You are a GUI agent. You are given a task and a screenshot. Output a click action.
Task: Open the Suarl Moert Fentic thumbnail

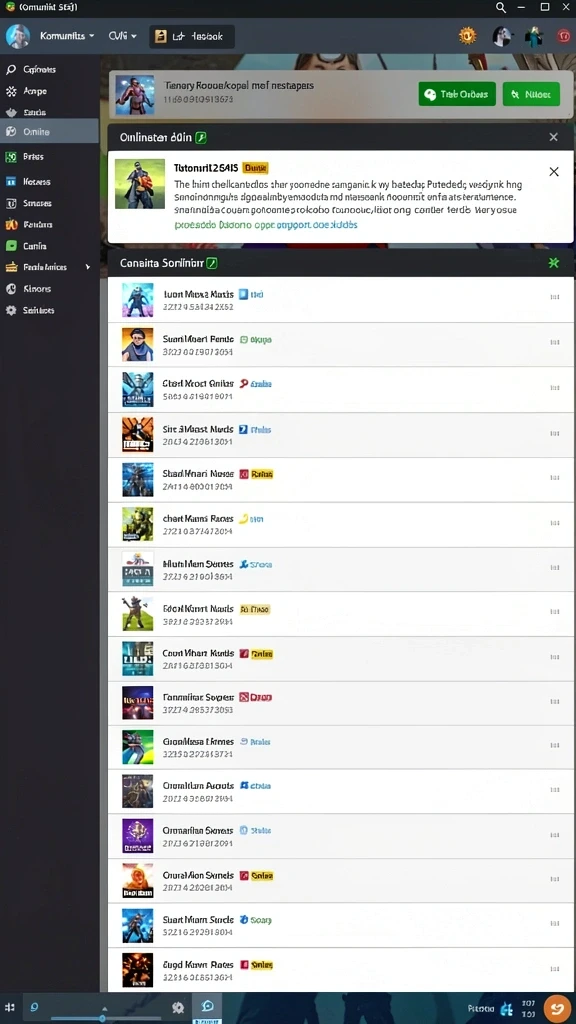coord(138,345)
